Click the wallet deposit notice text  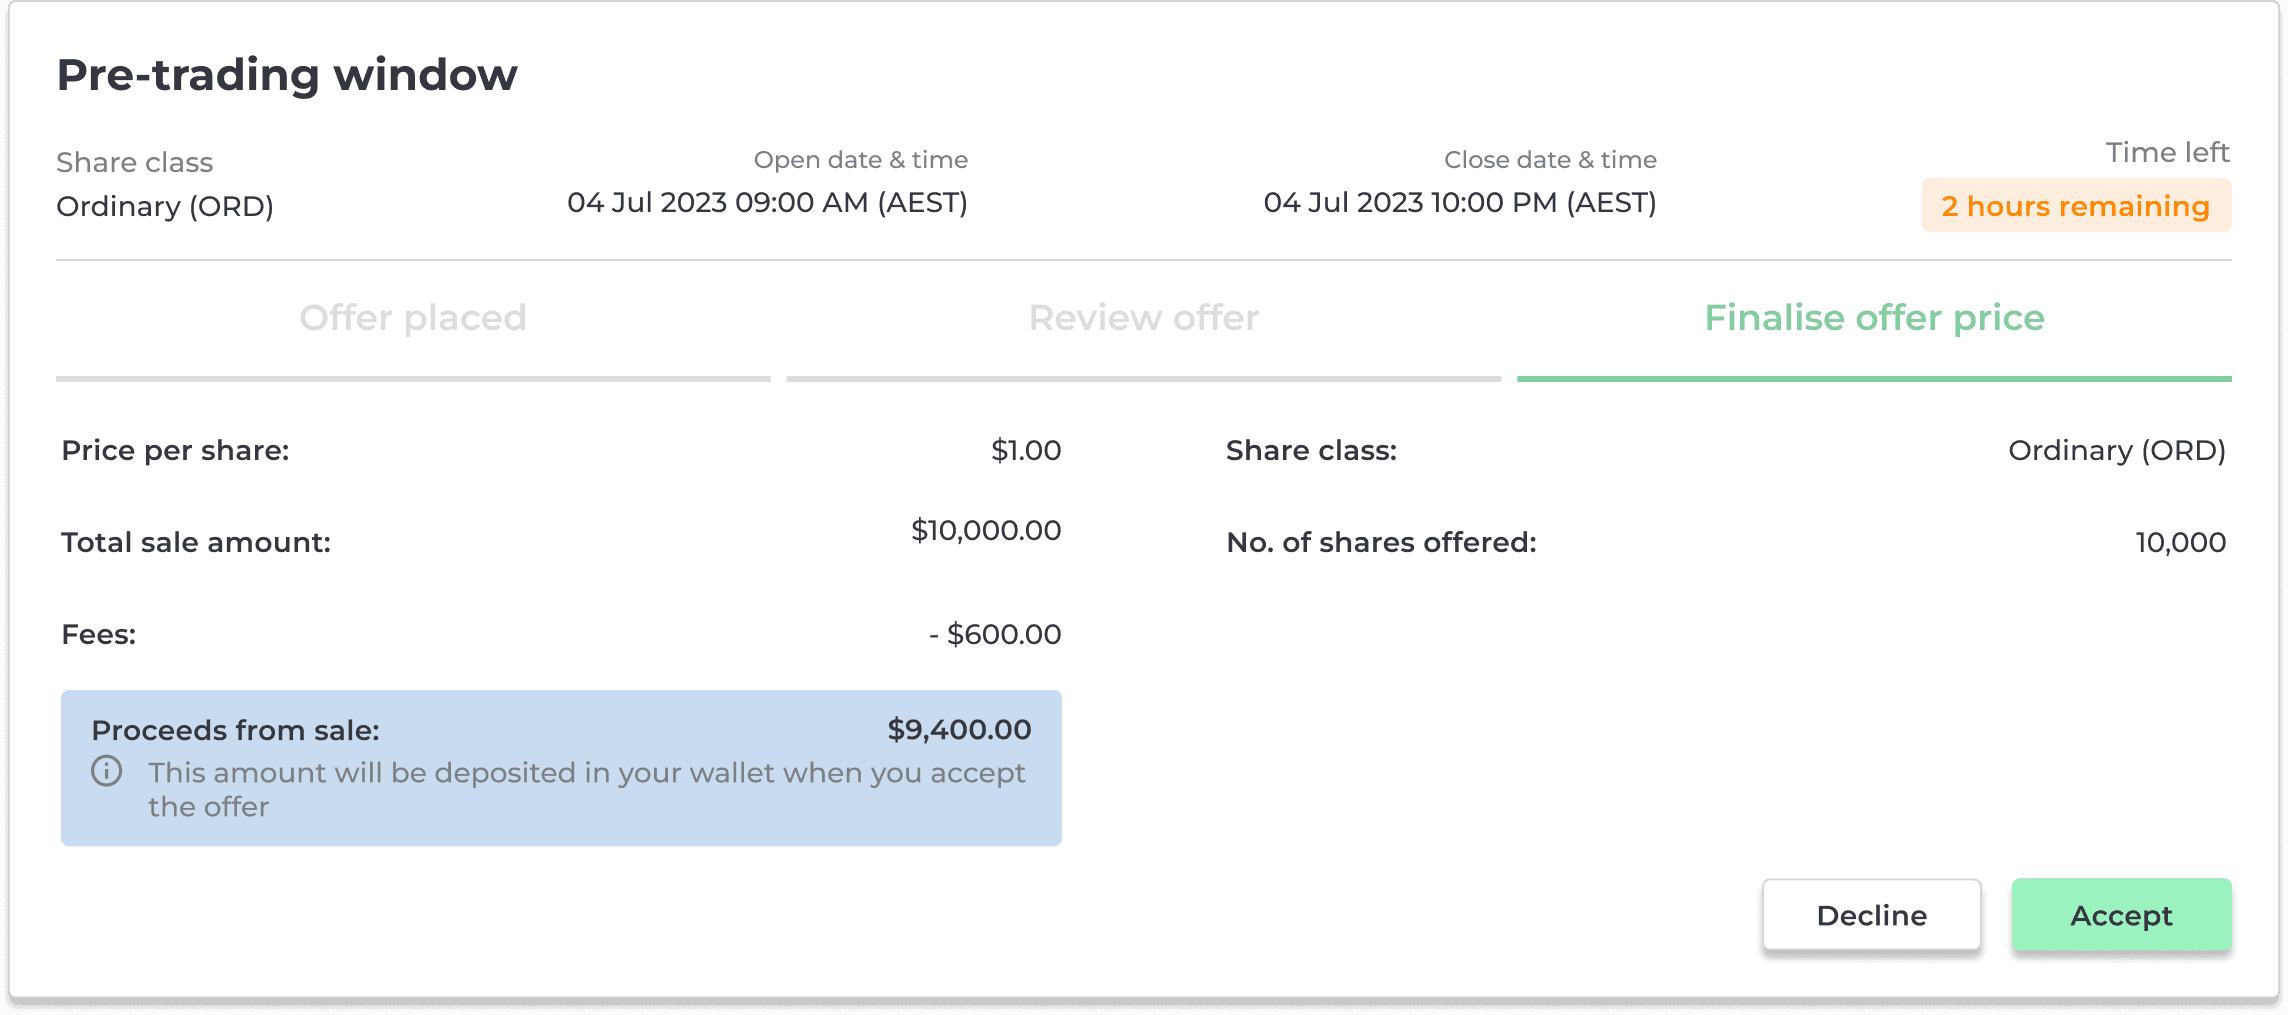[x=587, y=789]
